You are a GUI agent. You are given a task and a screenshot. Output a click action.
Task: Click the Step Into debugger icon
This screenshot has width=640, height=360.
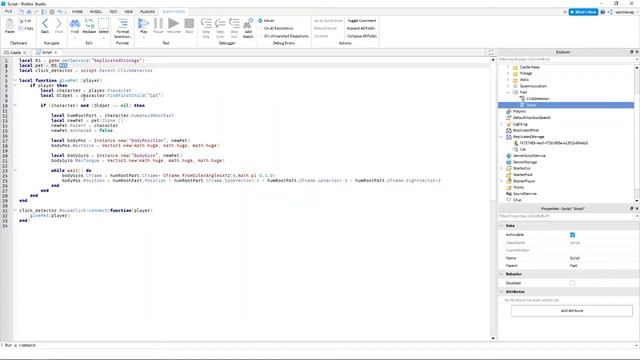click(206, 24)
